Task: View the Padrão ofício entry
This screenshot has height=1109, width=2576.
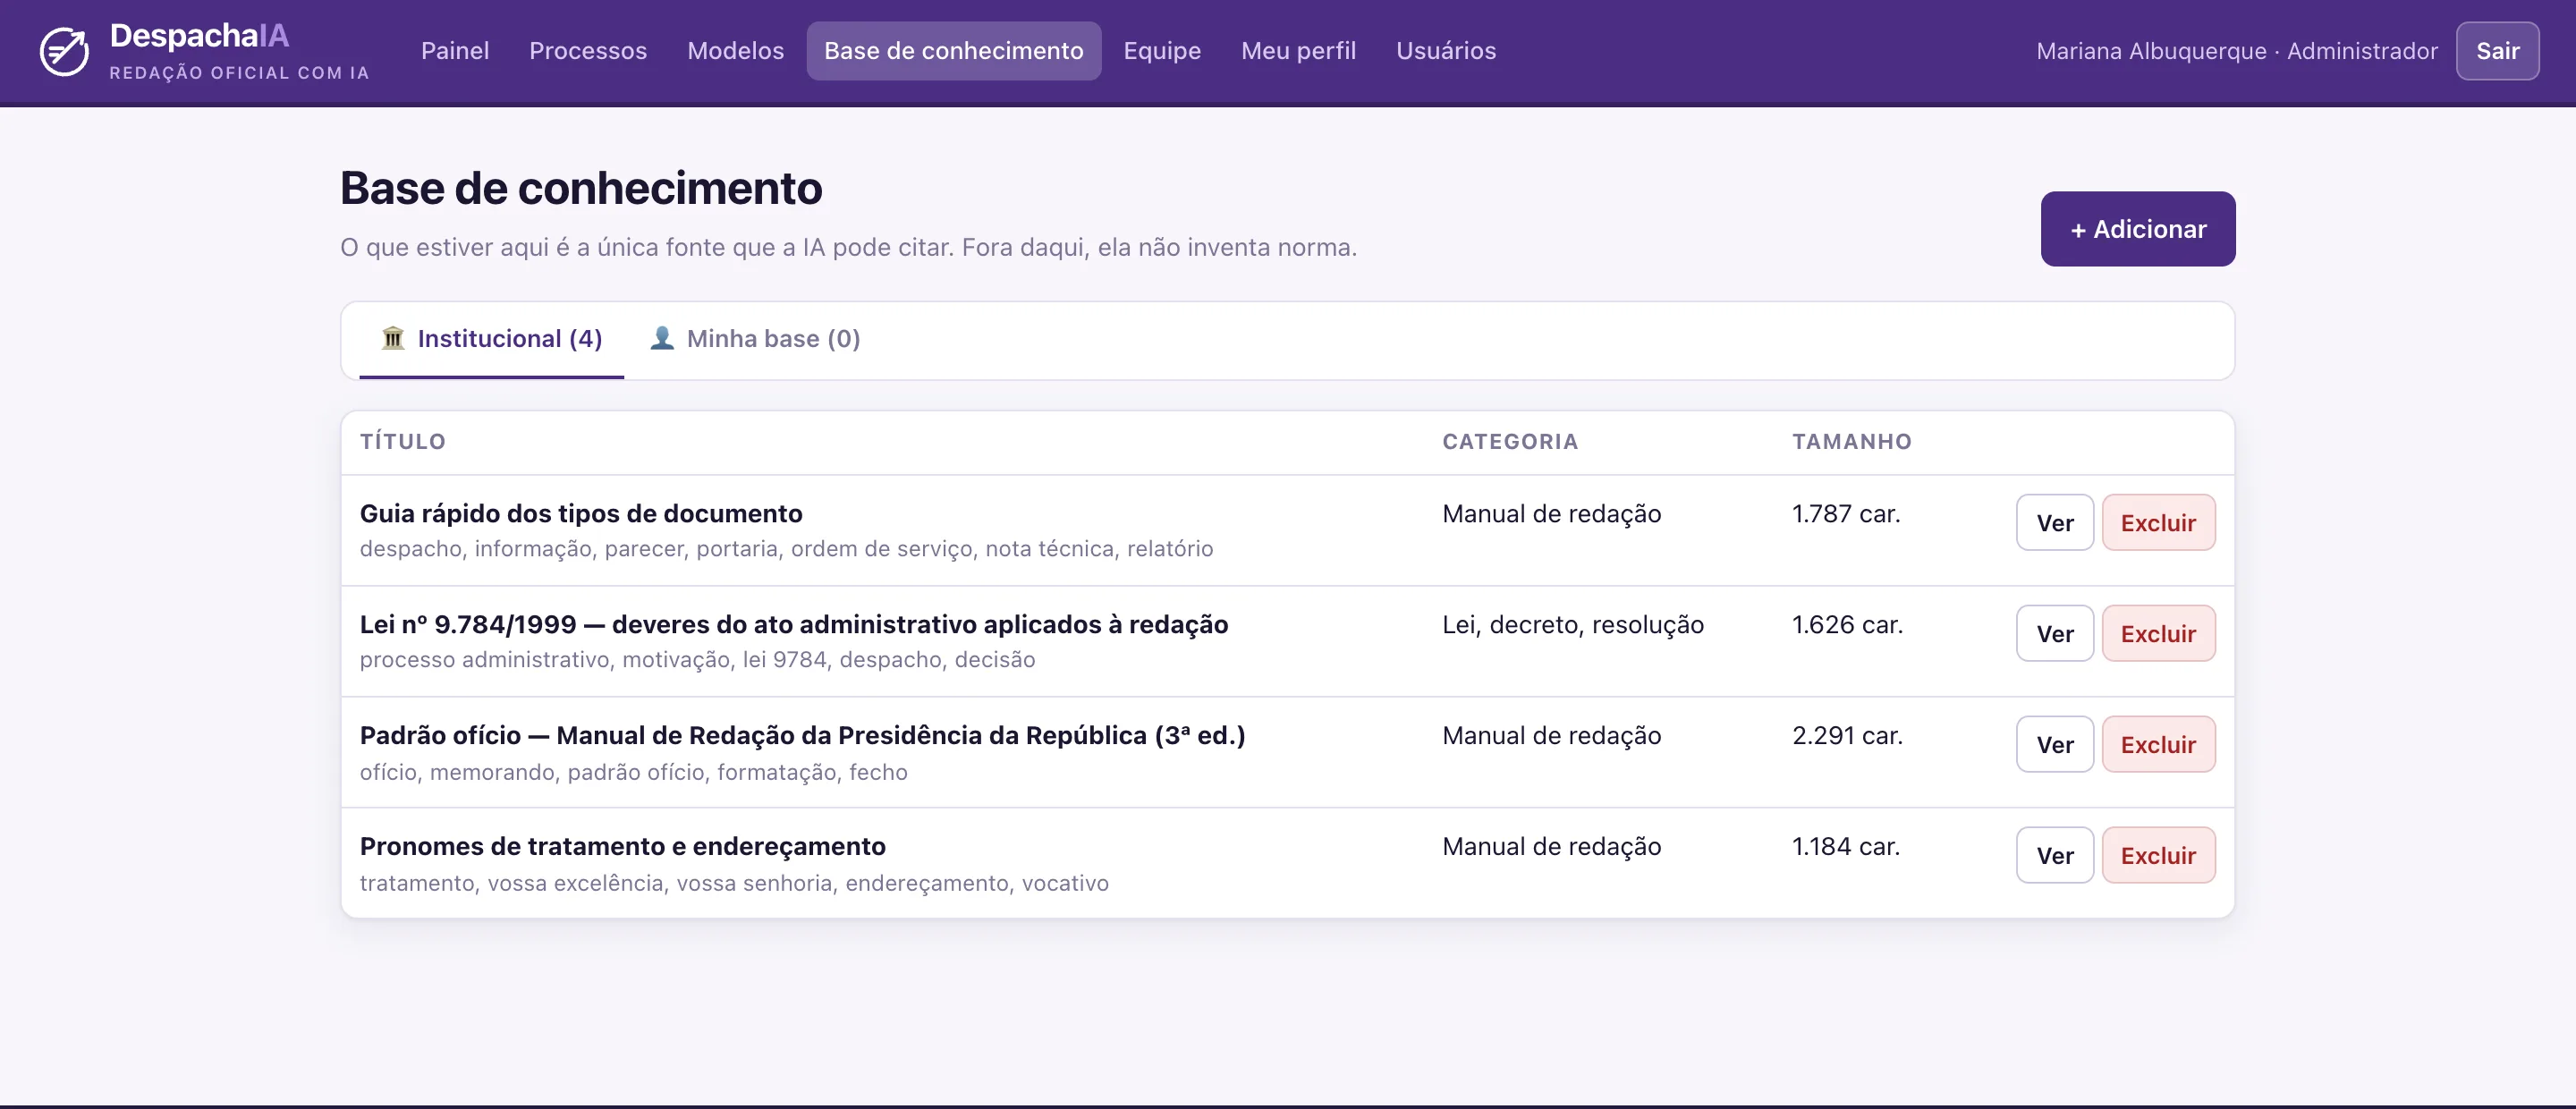Action: pyautogui.click(x=2055, y=745)
